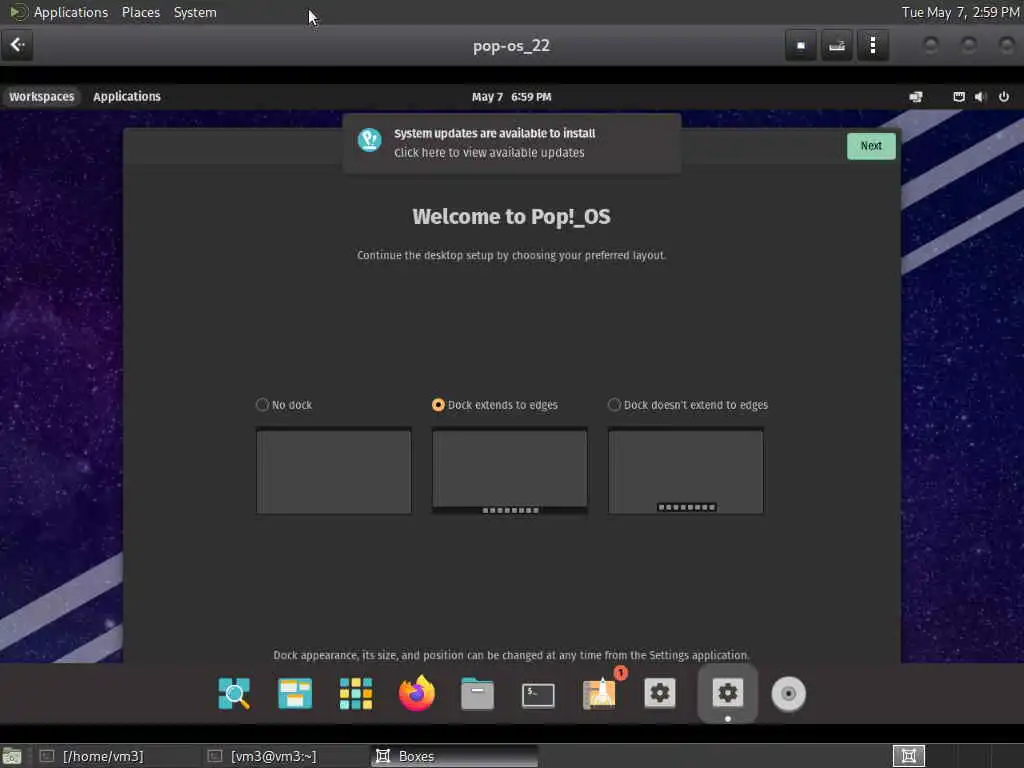Launch Firefox from the dock

pyautogui.click(x=417, y=694)
